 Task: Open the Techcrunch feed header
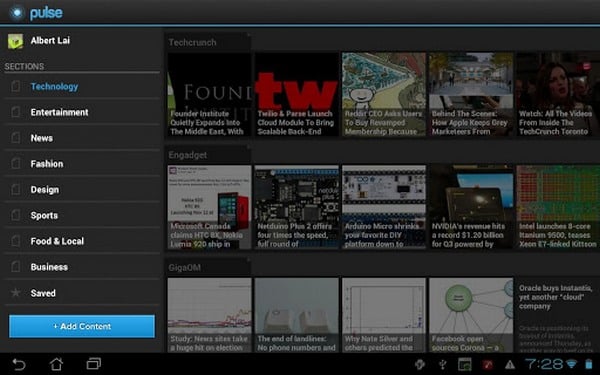click(208, 42)
